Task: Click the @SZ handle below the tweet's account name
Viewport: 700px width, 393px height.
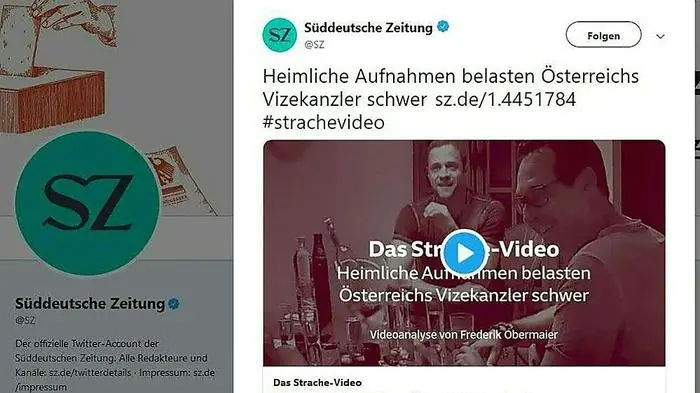Action: [x=314, y=45]
